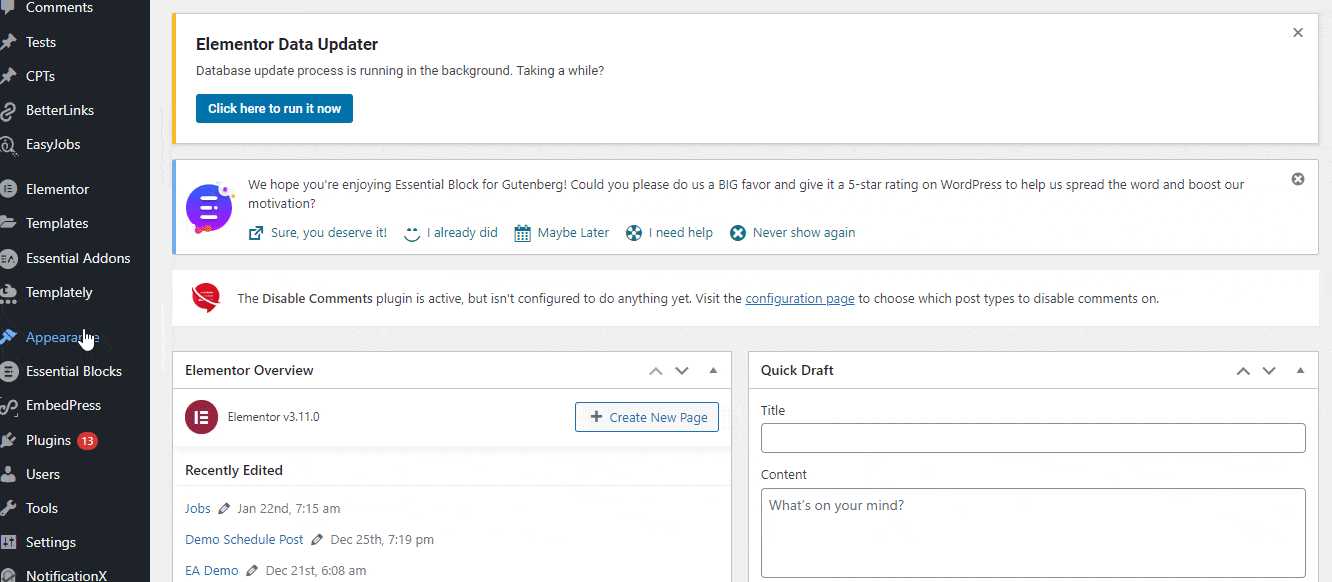This screenshot has width=1332, height=582.
Task: Click the 'Dec 21st, 6:08 am' timestamp
Action: tap(316, 571)
